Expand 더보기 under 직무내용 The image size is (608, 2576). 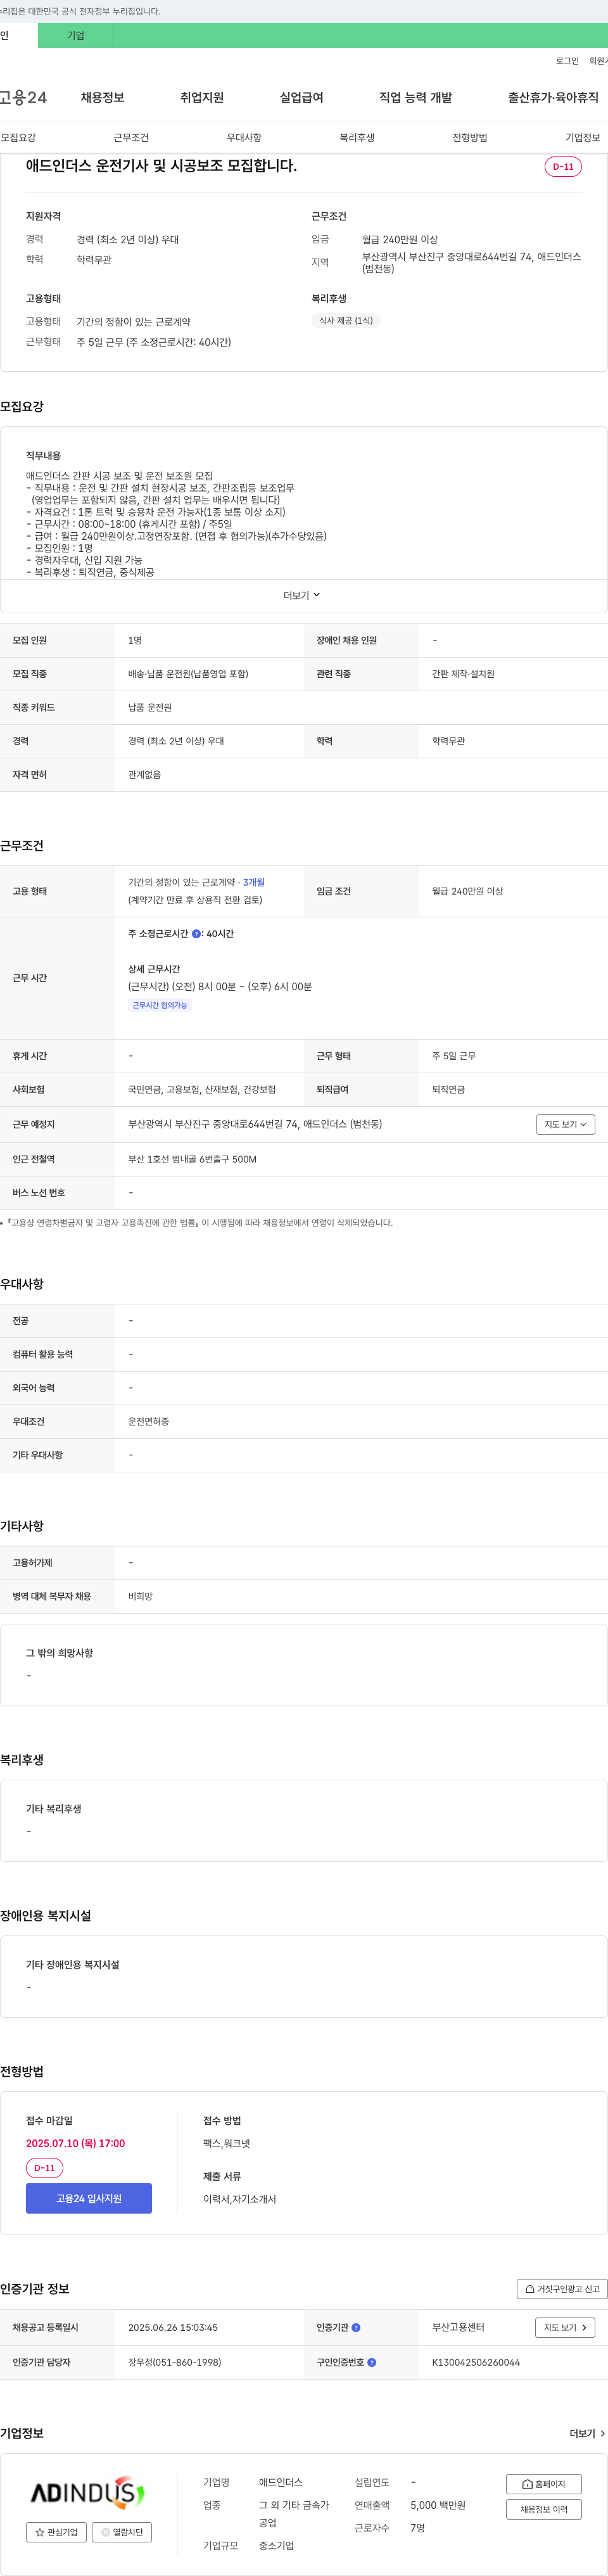[x=302, y=595]
